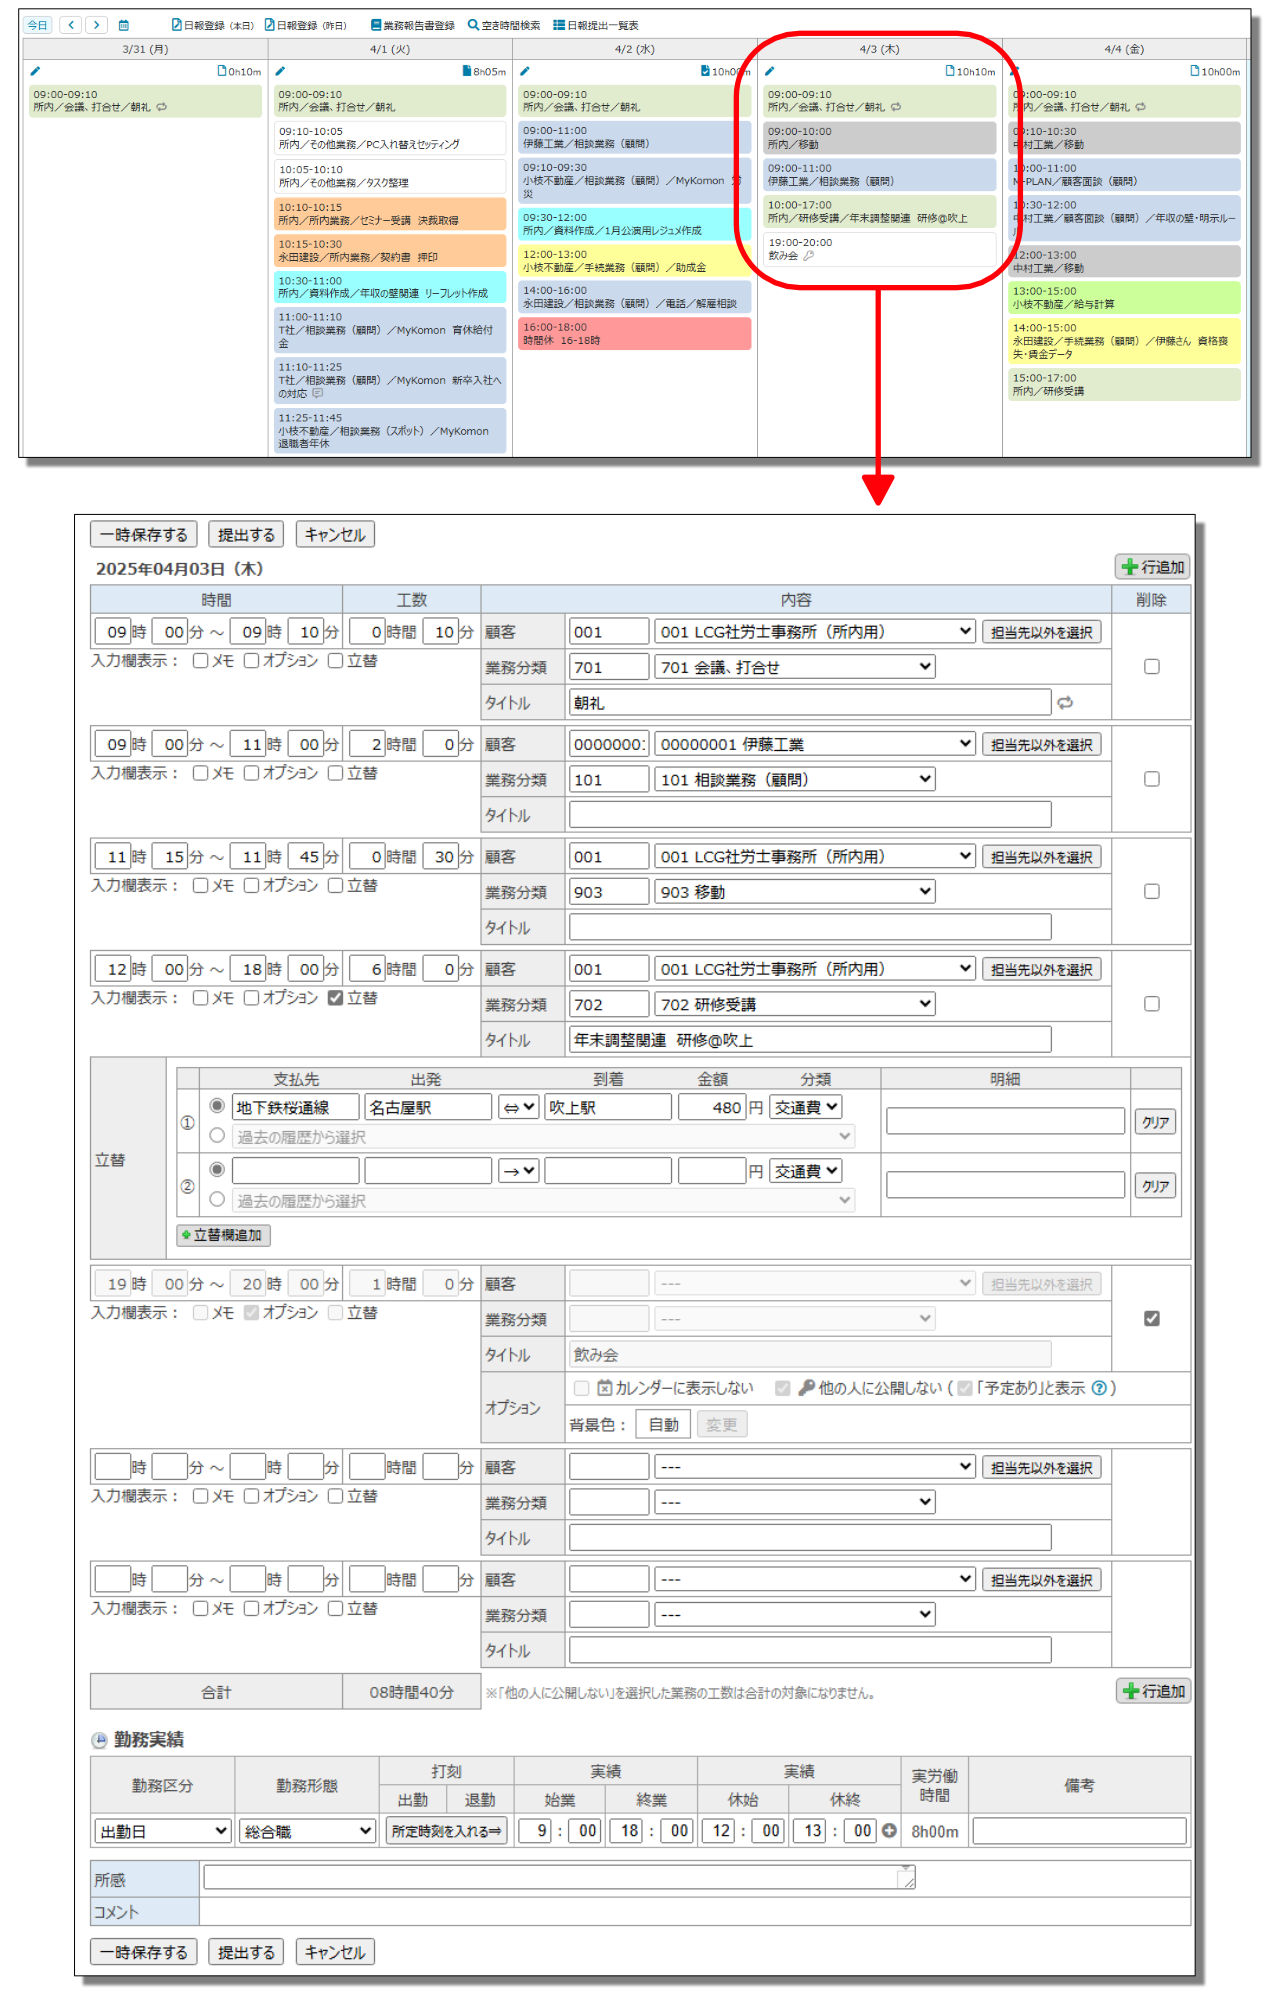Click the edit pencil for 4/2 (水)
1280x2000 pixels.
pyautogui.click(x=525, y=71)
